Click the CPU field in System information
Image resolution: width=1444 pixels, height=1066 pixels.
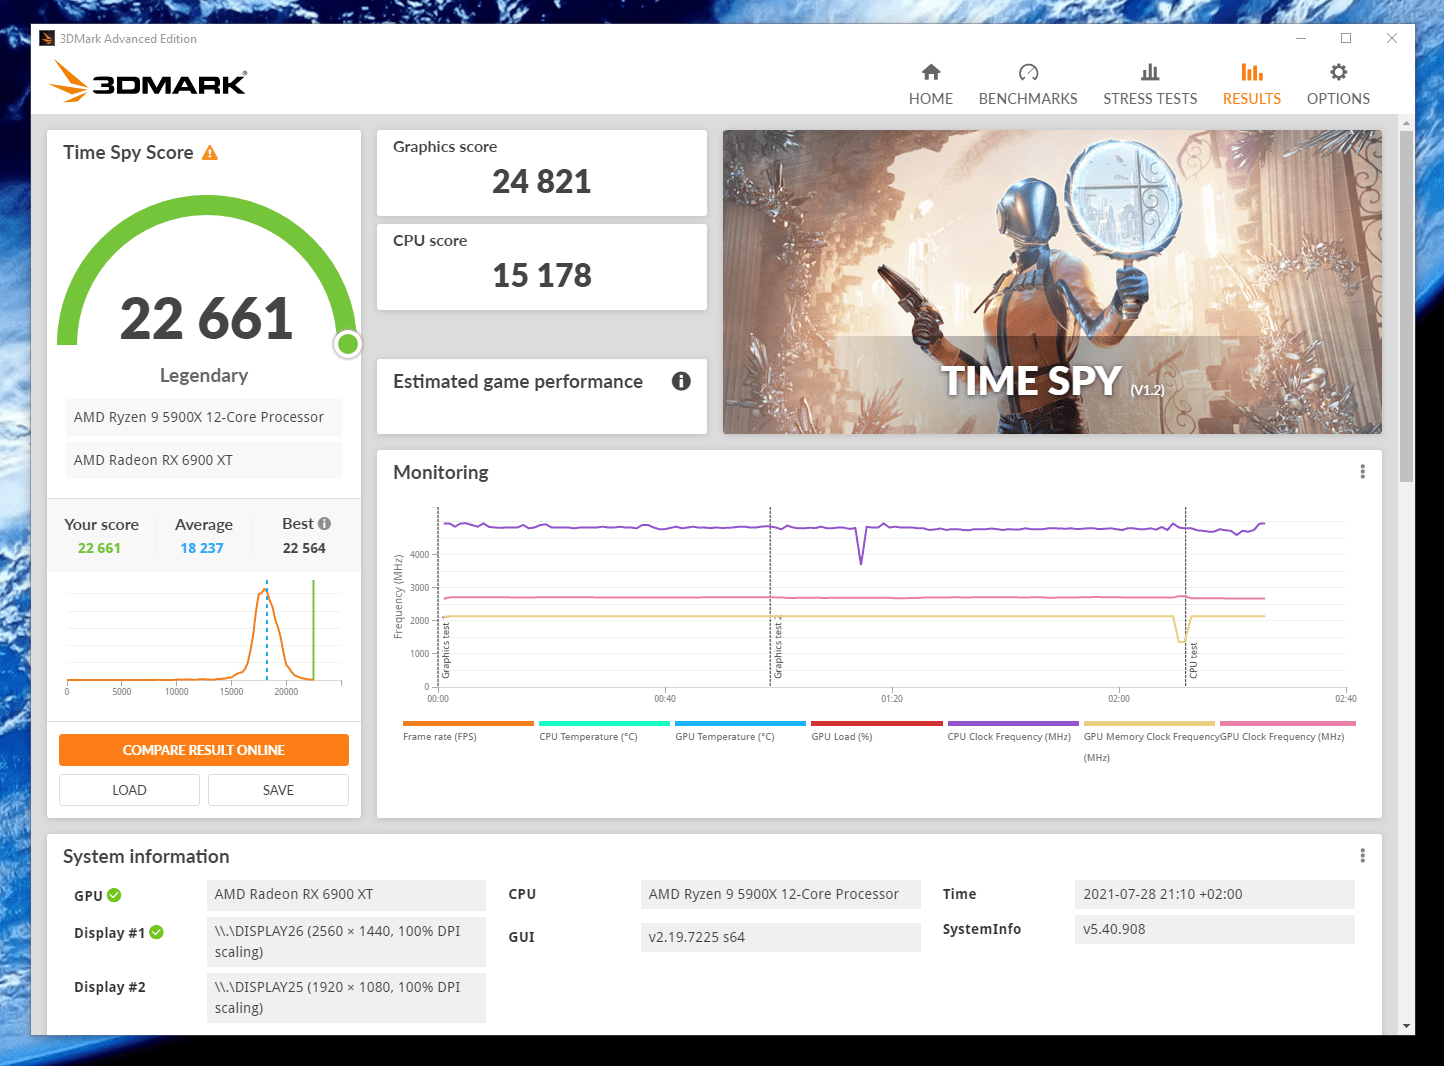click(x=780, y=894)
